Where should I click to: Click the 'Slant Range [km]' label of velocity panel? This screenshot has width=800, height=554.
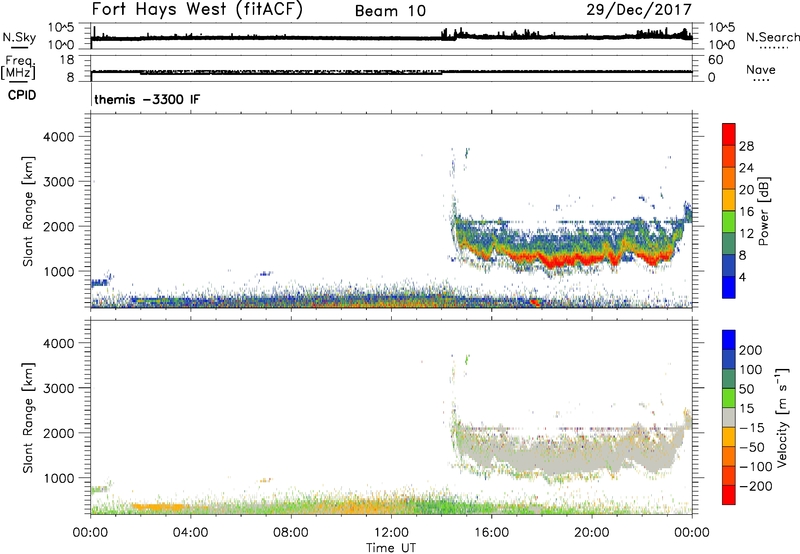(28, 418)
